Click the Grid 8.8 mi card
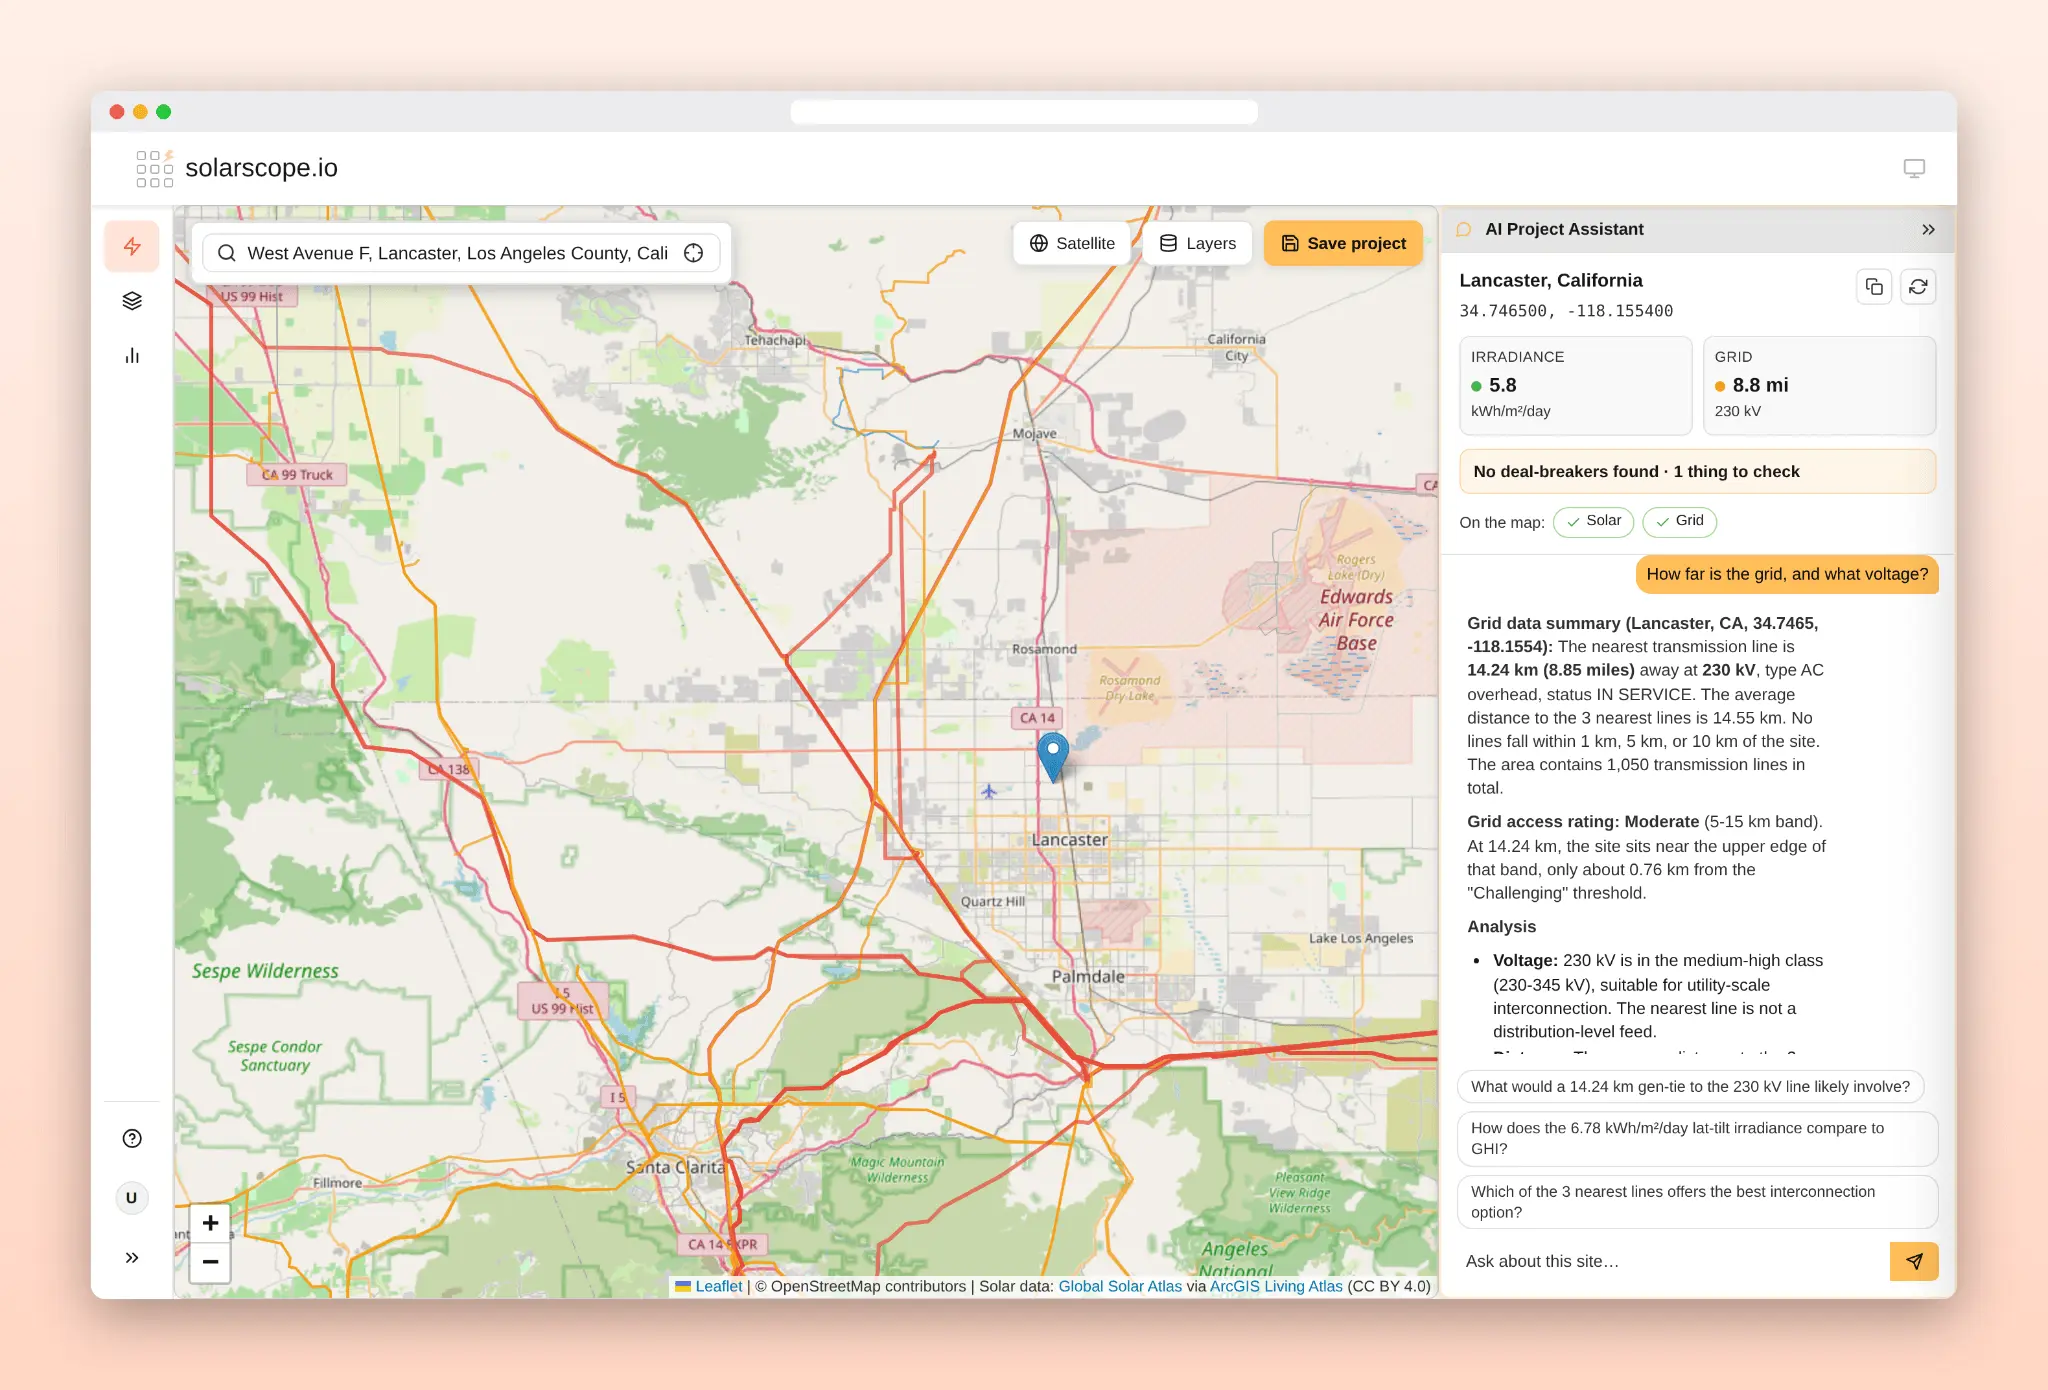2048x1390 pixels. (1819, 385)
